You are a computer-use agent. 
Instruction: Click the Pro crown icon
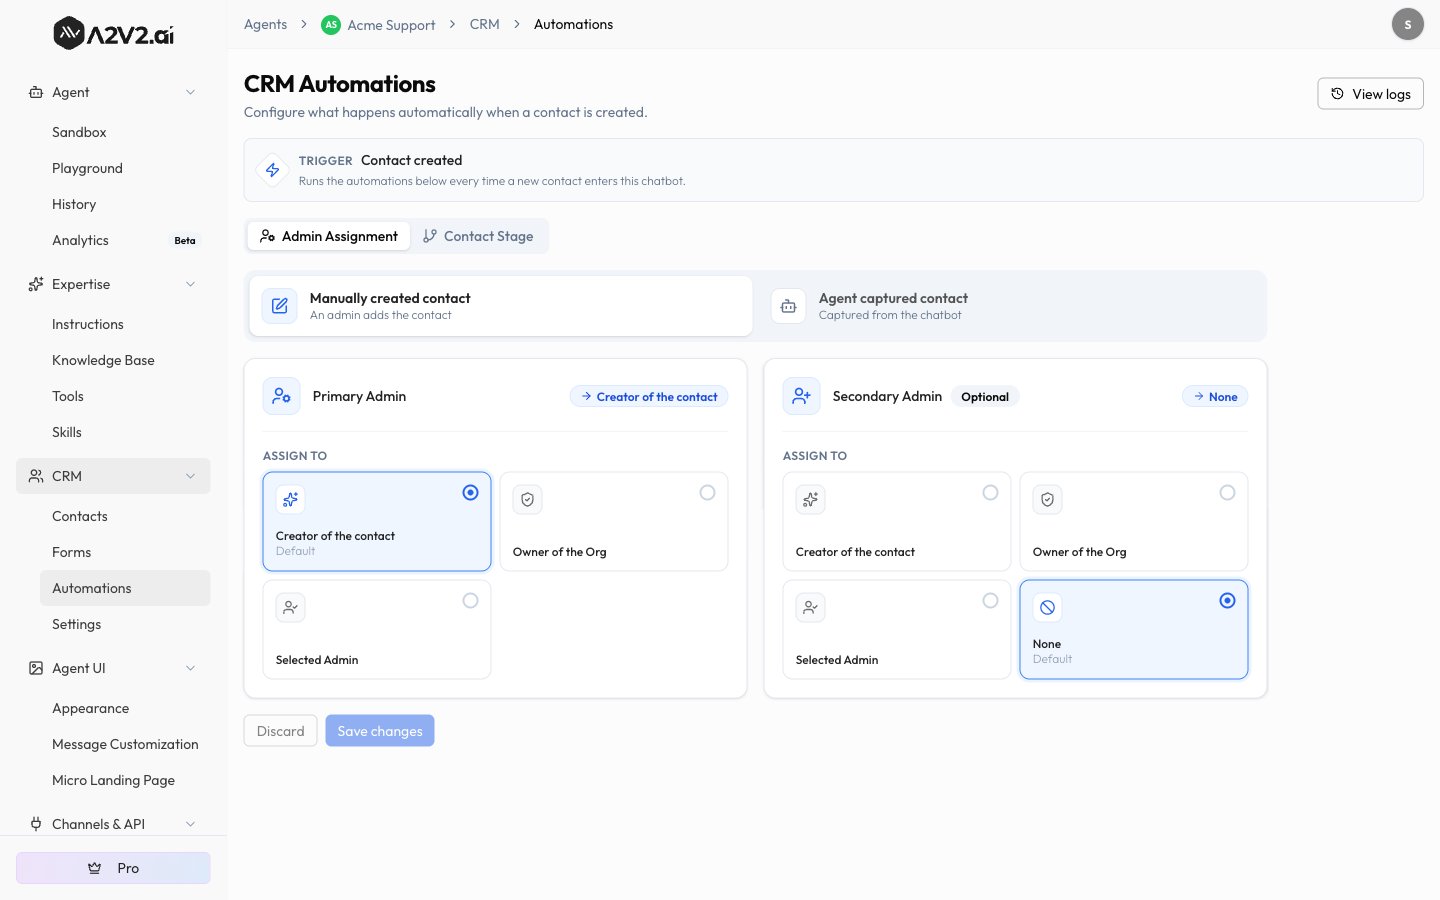click(95, 868)
